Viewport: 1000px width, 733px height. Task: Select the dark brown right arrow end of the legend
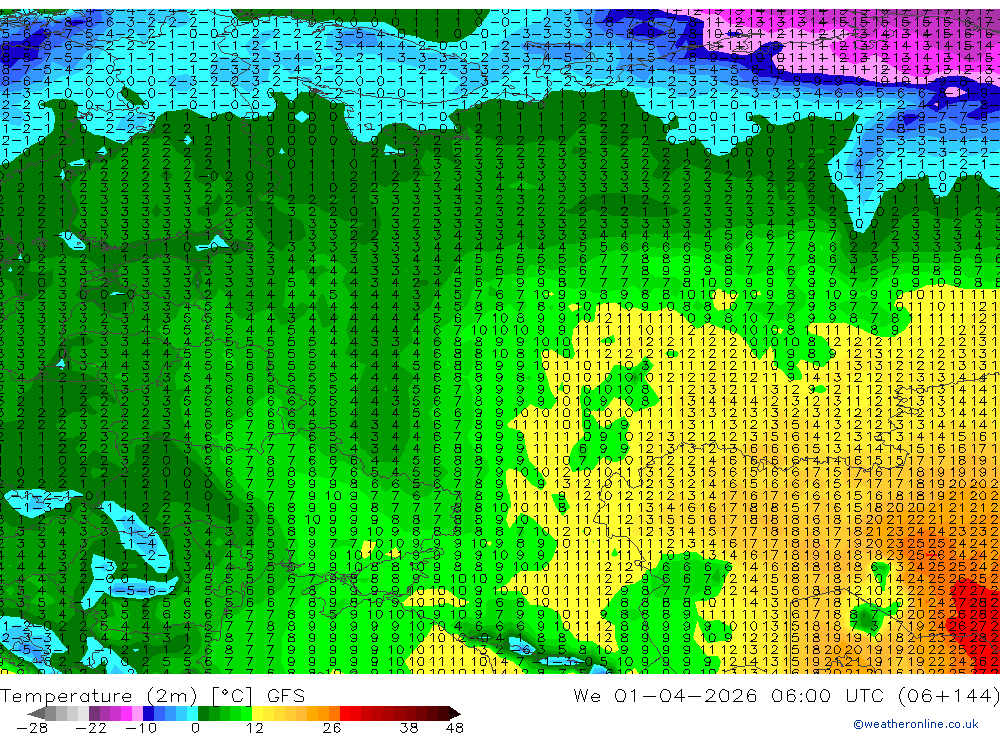[455, 713]
